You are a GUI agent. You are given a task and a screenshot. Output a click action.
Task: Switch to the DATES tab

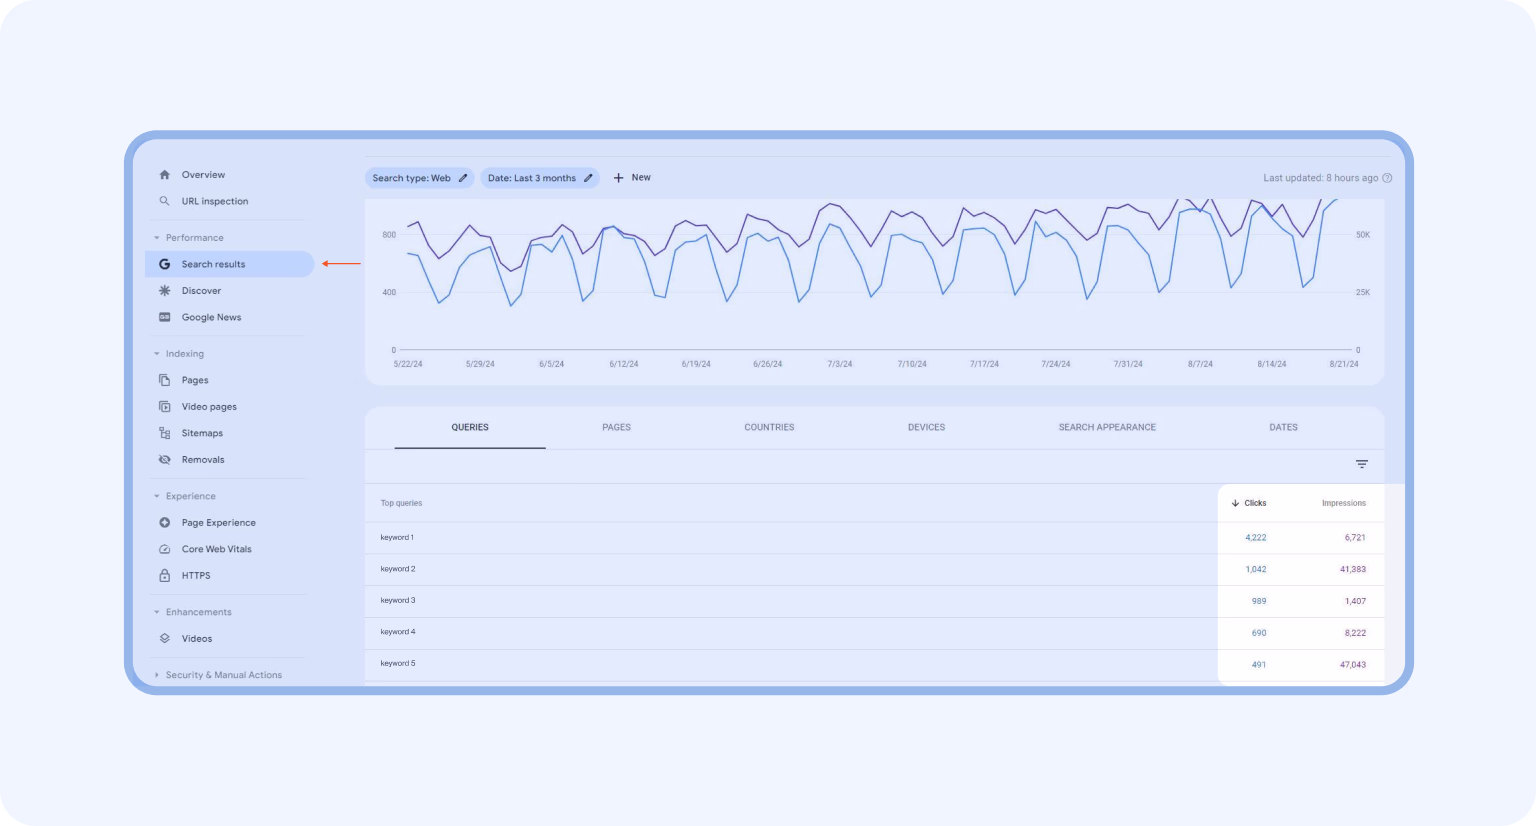point(1283,427)
